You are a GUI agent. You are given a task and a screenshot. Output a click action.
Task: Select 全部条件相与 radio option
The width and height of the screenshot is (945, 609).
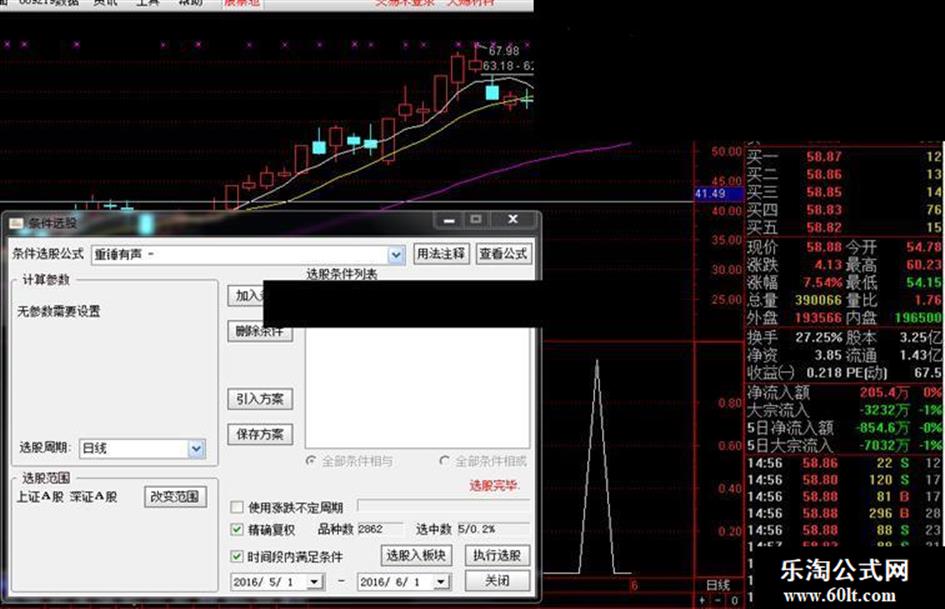[311, 461]
